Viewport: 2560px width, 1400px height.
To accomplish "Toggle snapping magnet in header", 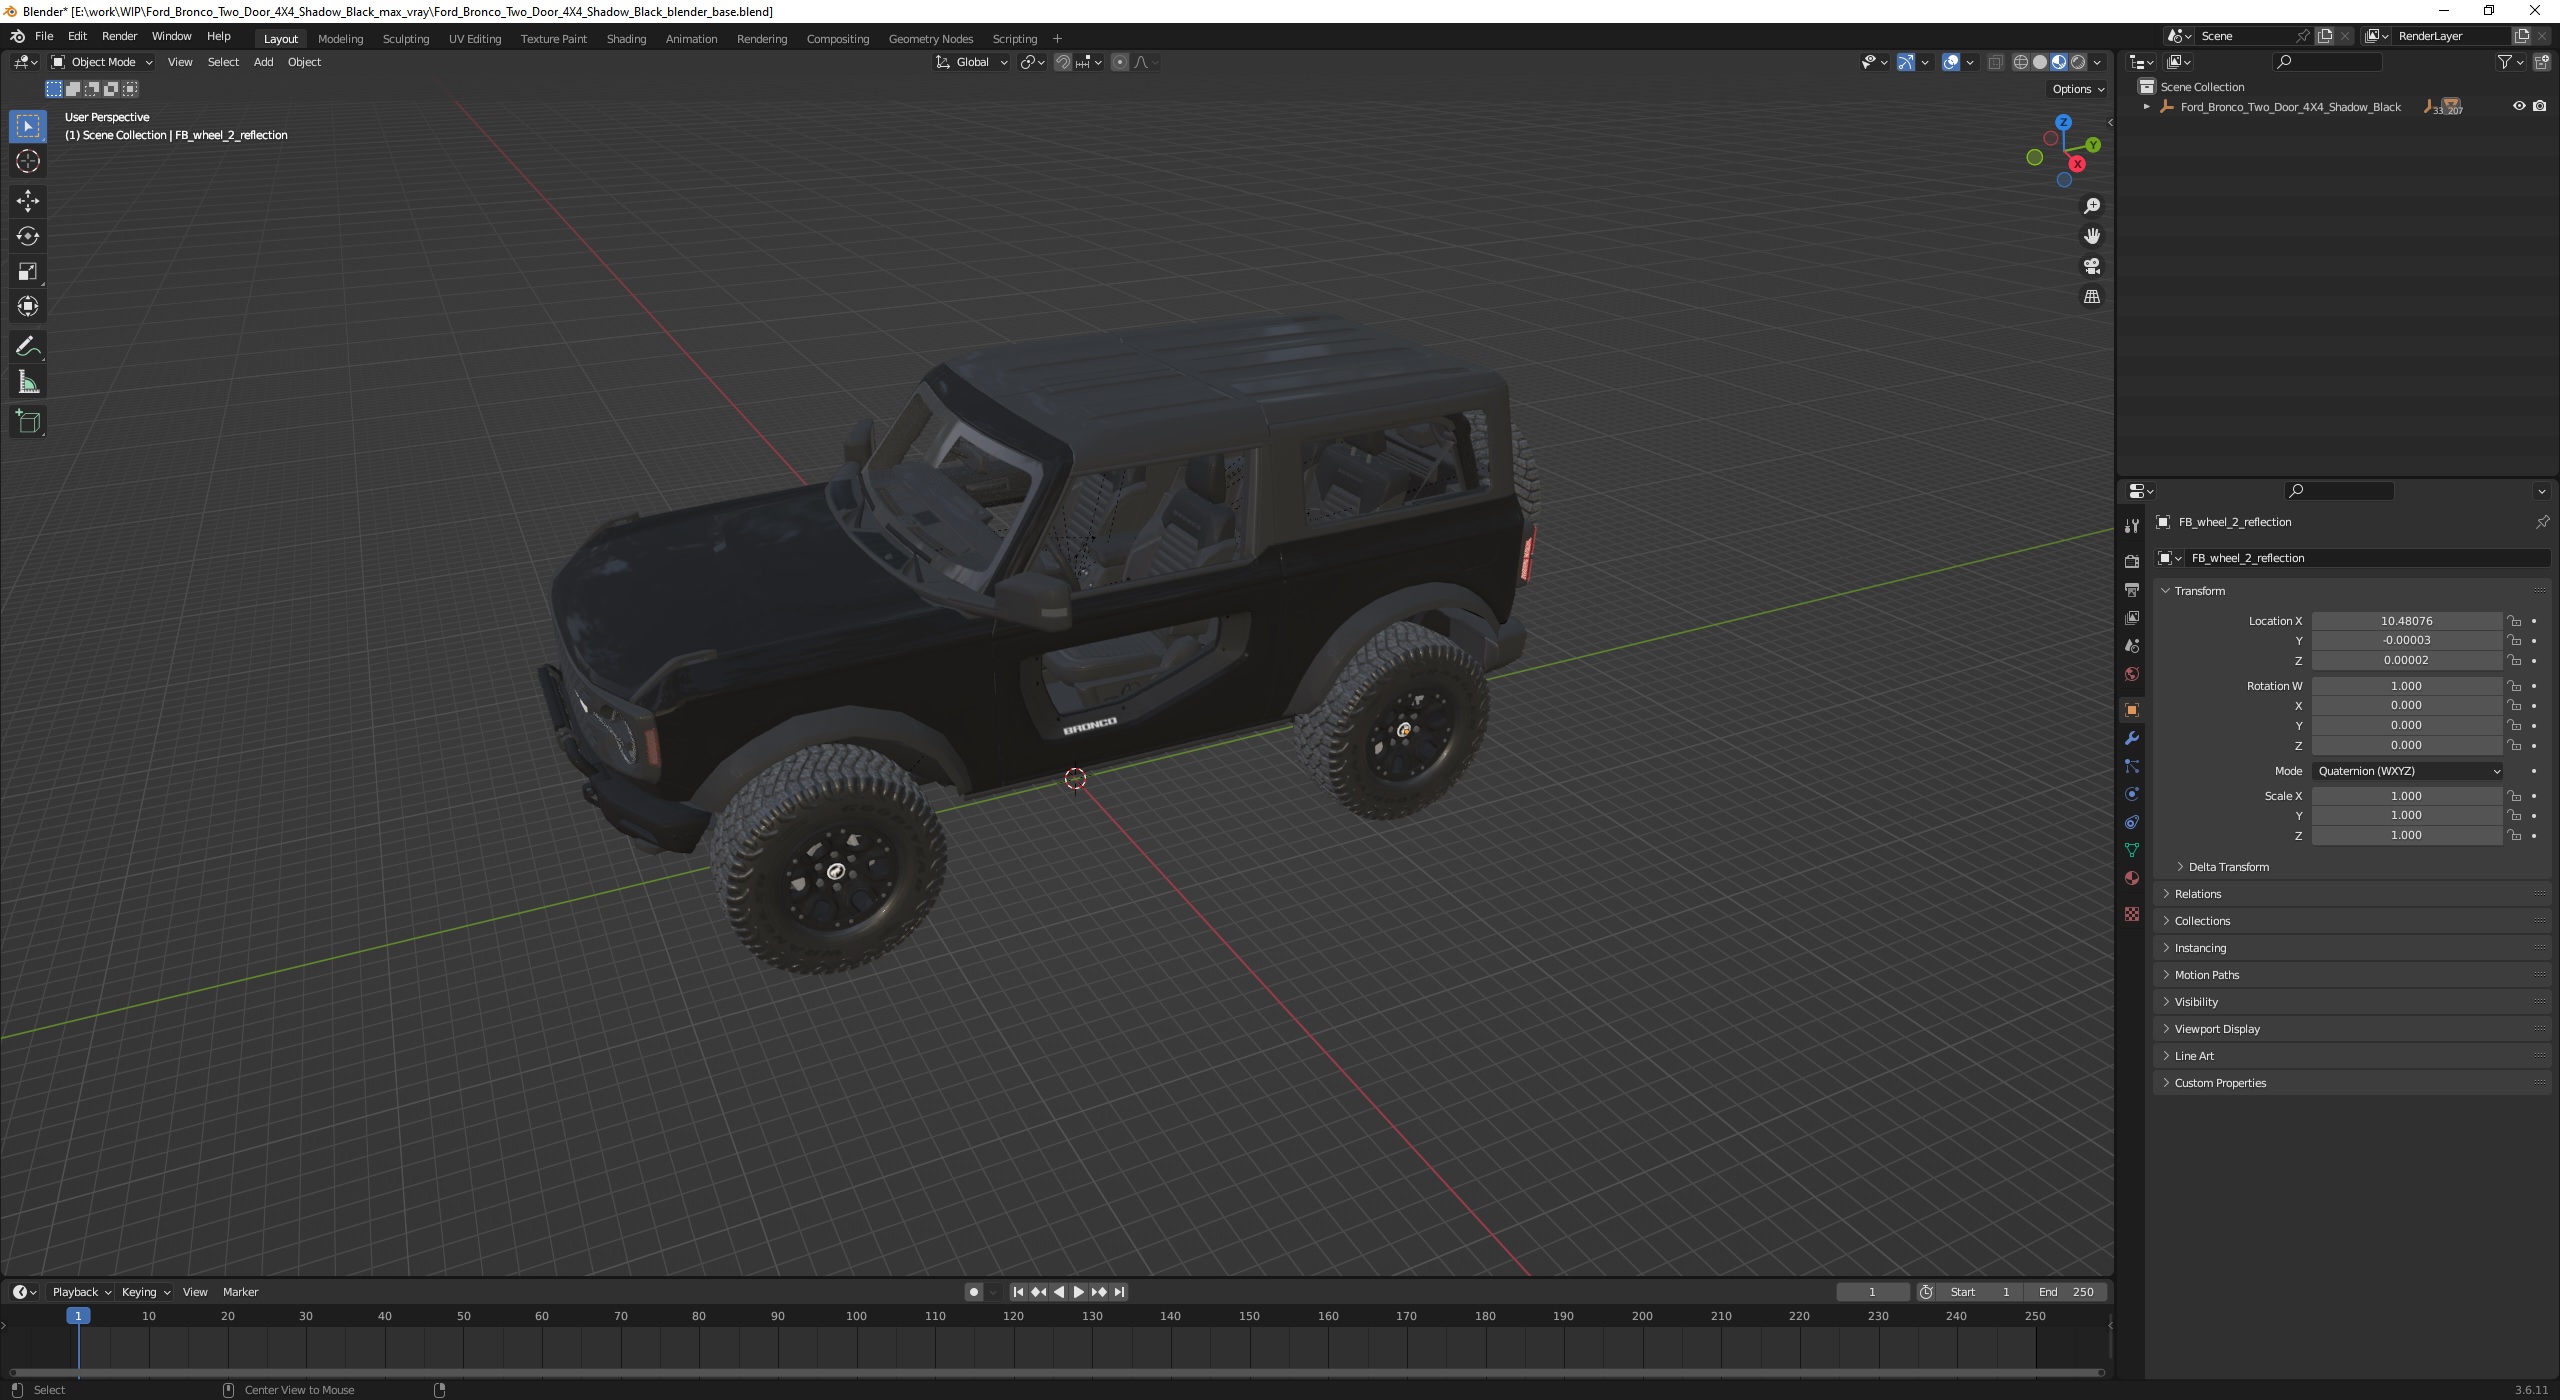I will [x=1063, y=62].
